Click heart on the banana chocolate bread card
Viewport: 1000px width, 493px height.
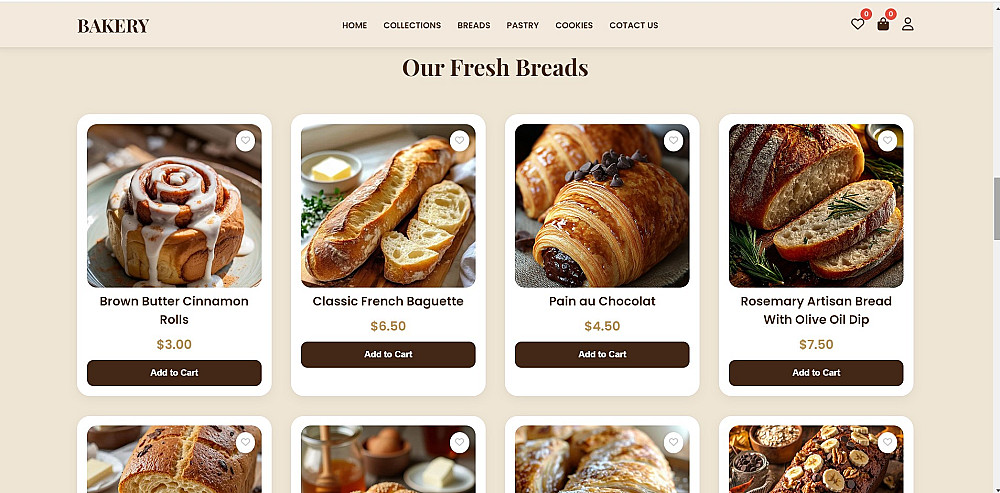pyautogui.click(x=887, y=442)
